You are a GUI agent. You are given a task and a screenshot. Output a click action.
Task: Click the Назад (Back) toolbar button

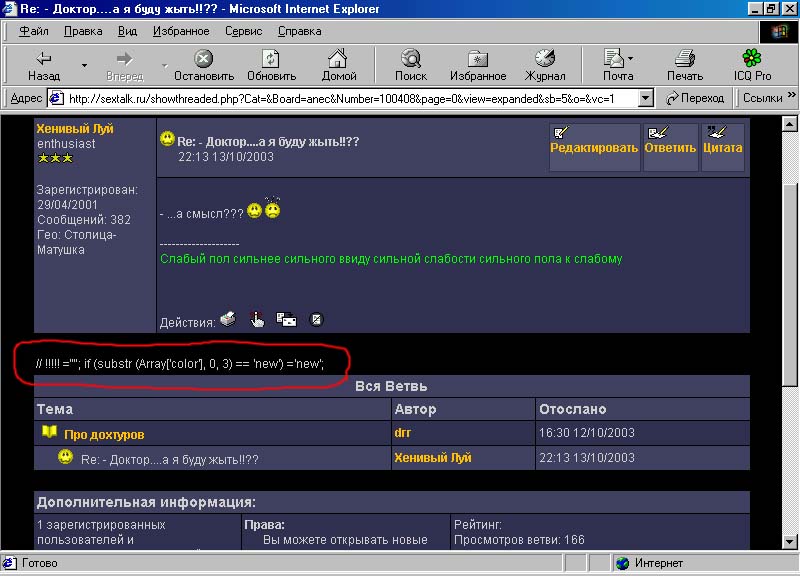tap(43, 65)
